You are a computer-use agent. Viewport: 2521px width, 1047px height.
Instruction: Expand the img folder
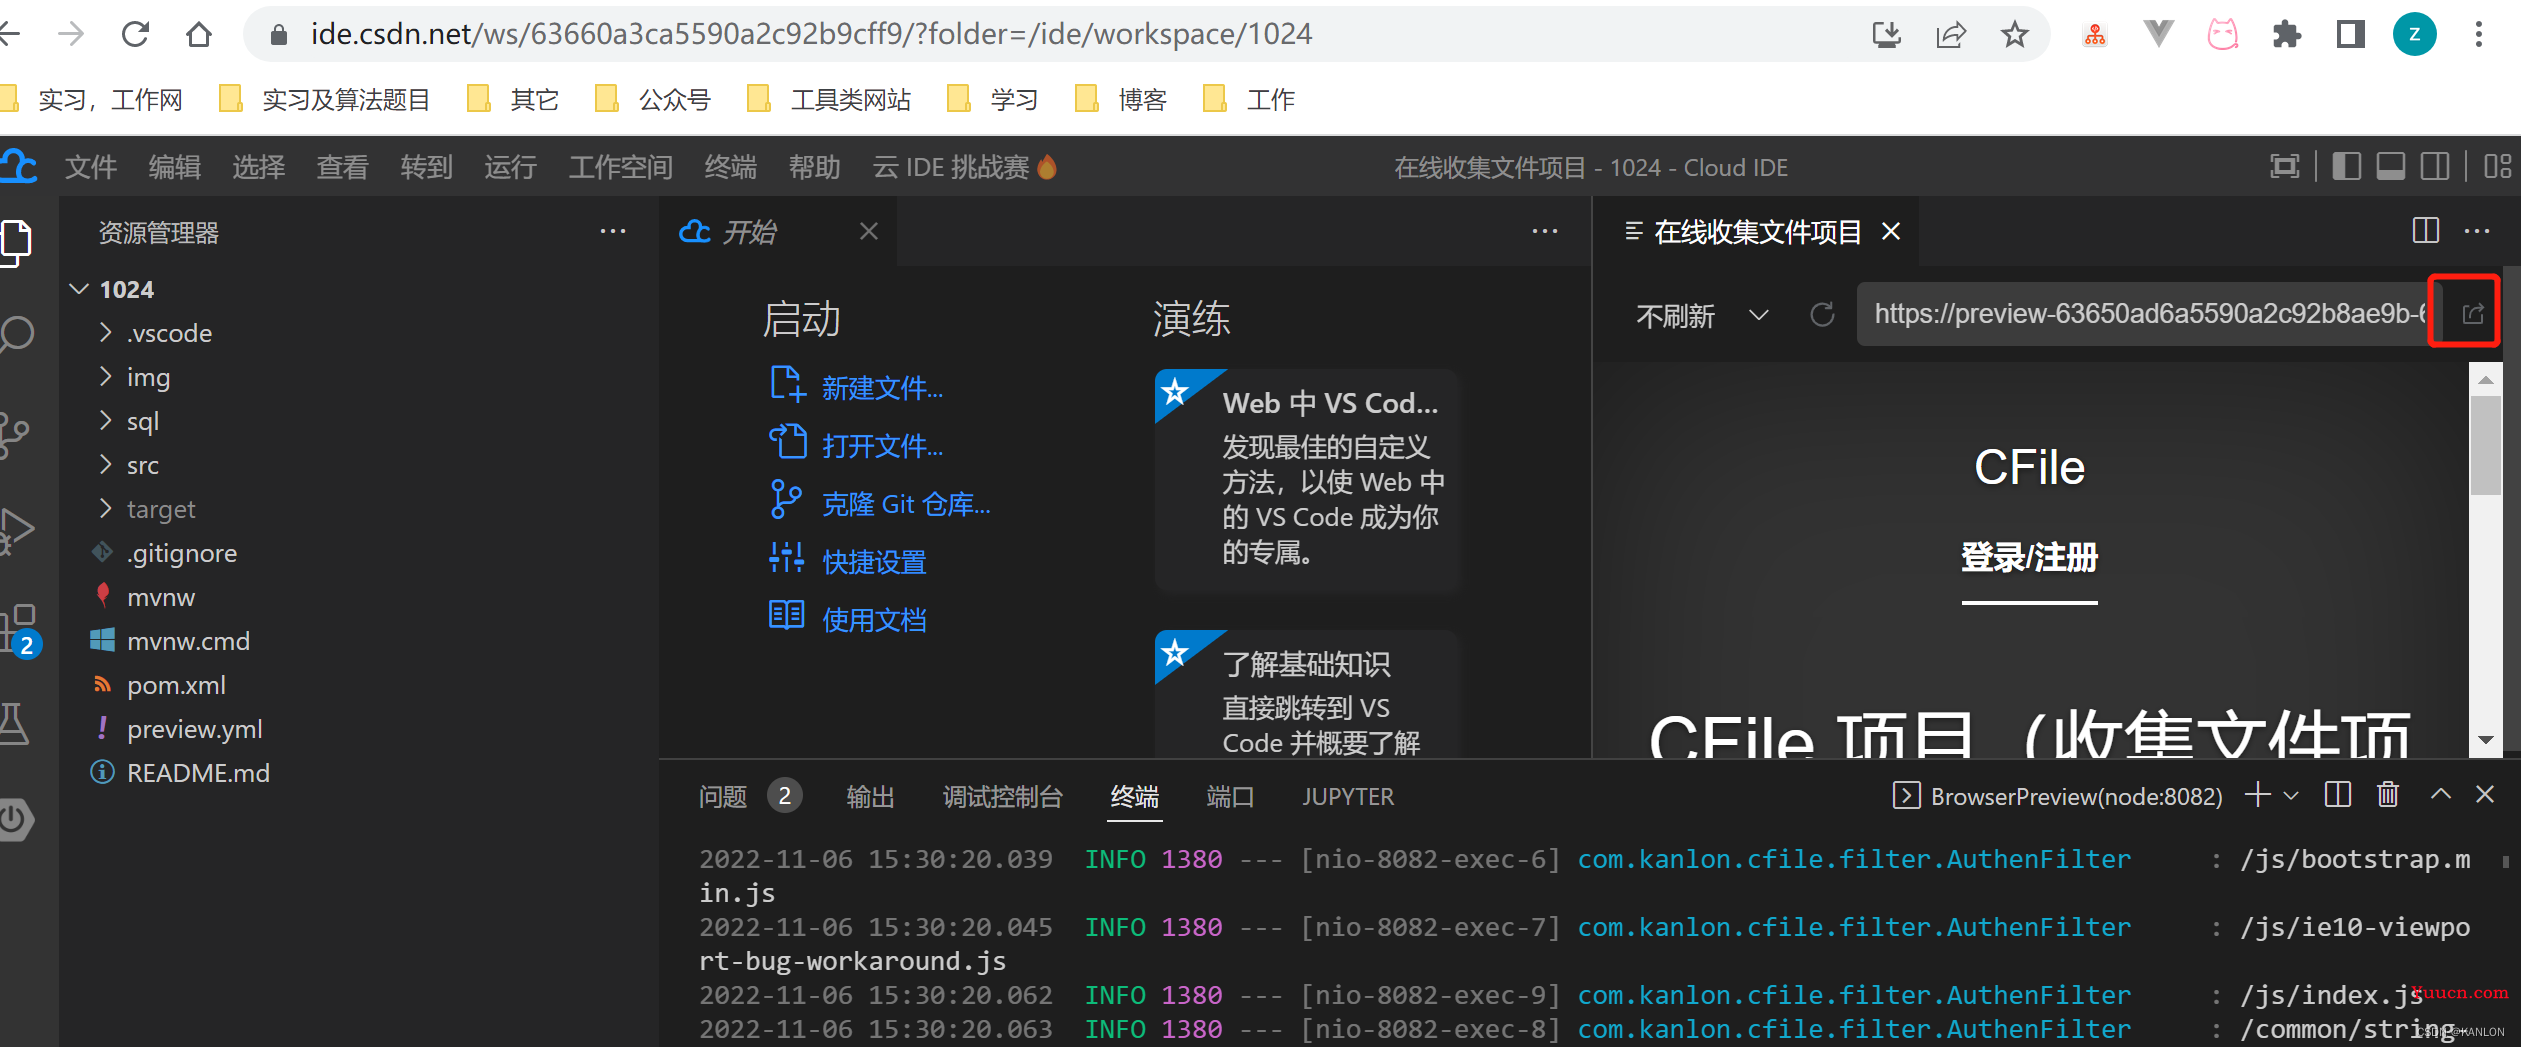pyautogui.click(x=105, y=376)
